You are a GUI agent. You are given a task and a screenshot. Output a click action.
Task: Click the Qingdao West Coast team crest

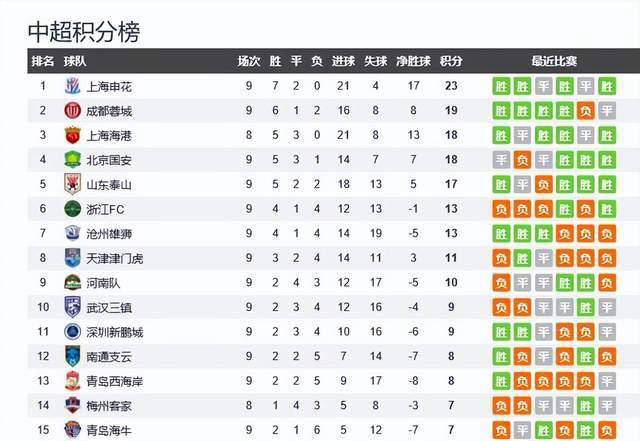coord(73,381)
